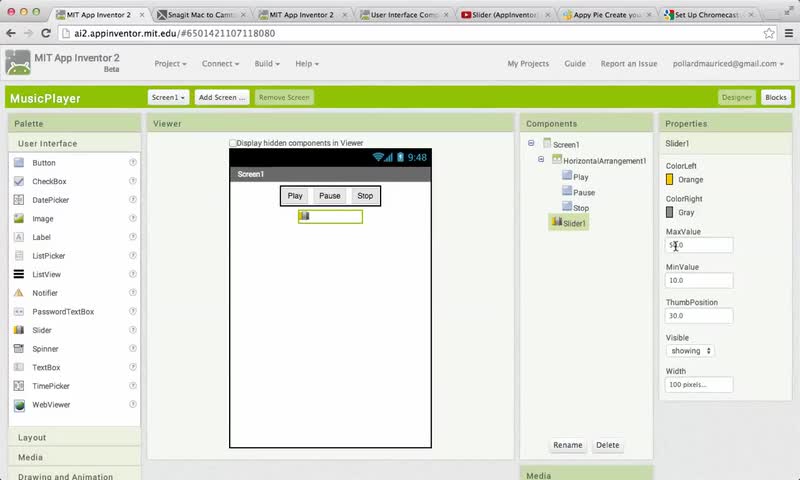Switch to the Appy Pie browser tab
This screenshot has height=480, width=800.
click(606, 15)
